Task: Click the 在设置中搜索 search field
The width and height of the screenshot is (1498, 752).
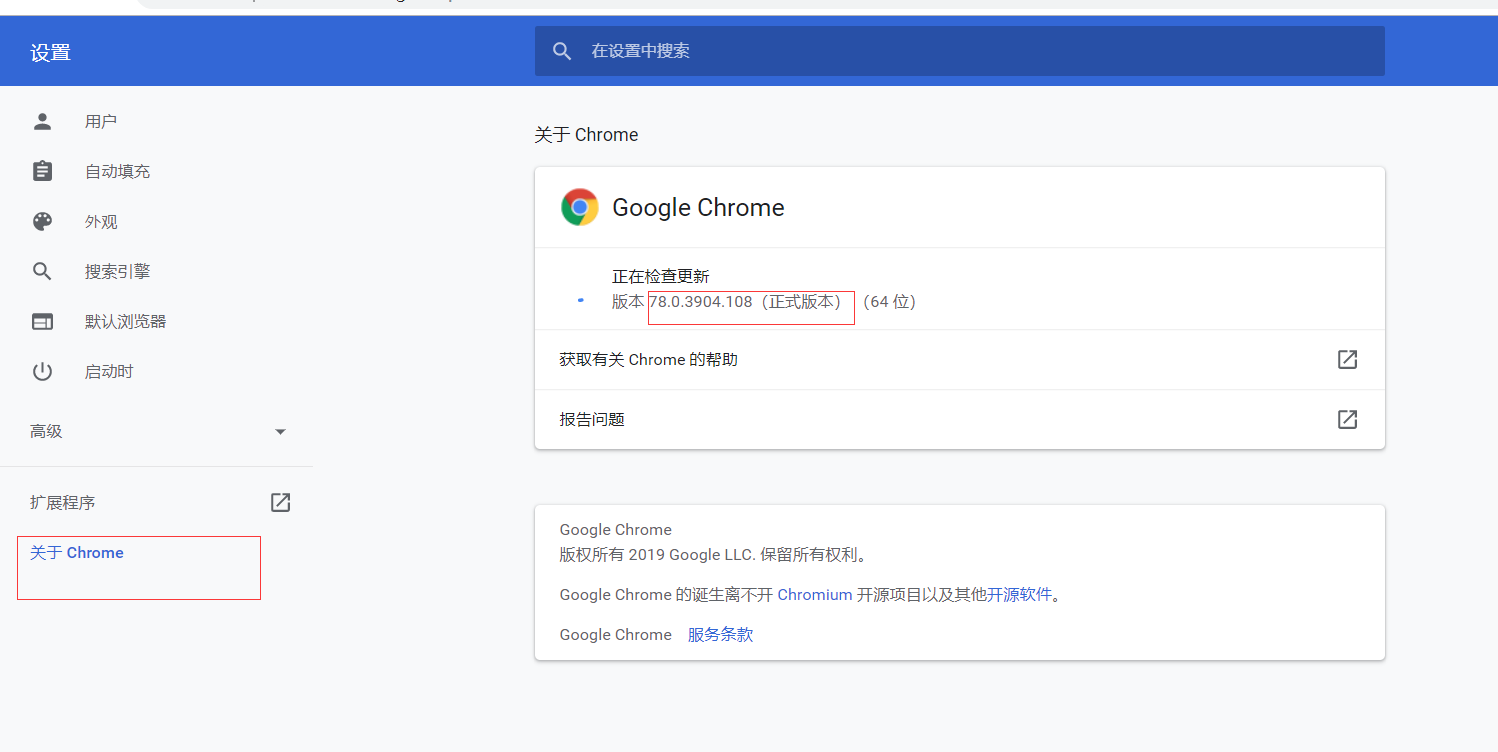Action: 959,51
